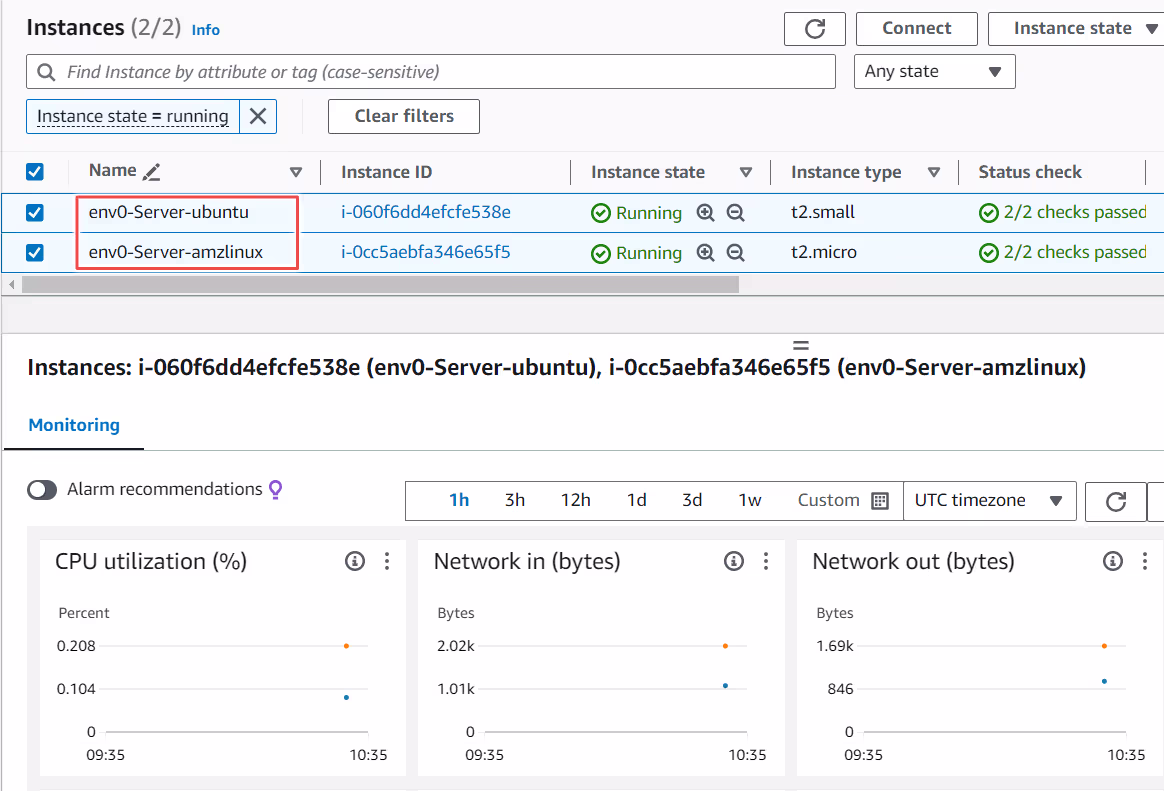This screenshot has height=791, width=1164.
Task: Select the 12h time range
Action: (x=575, y=500)
